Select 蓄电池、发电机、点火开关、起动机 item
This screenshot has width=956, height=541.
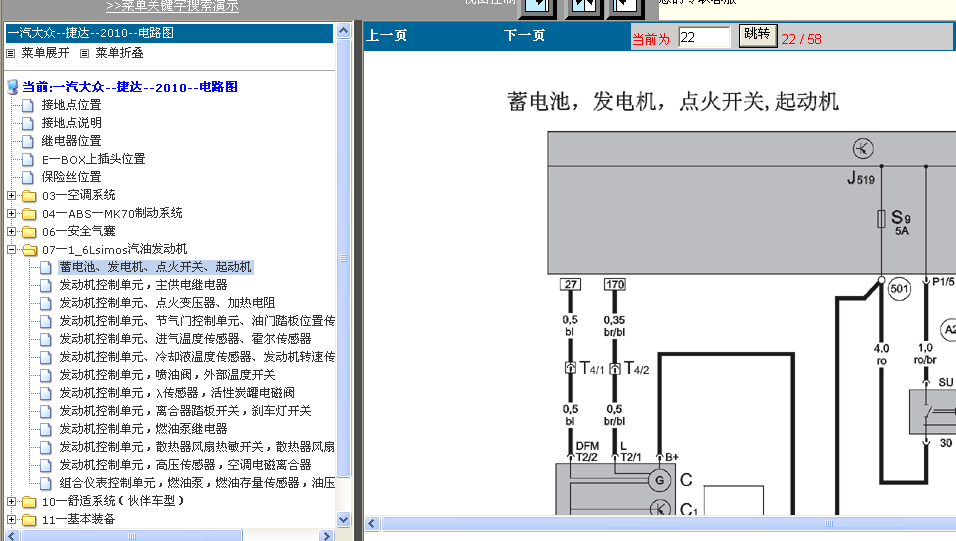point(155,267)
